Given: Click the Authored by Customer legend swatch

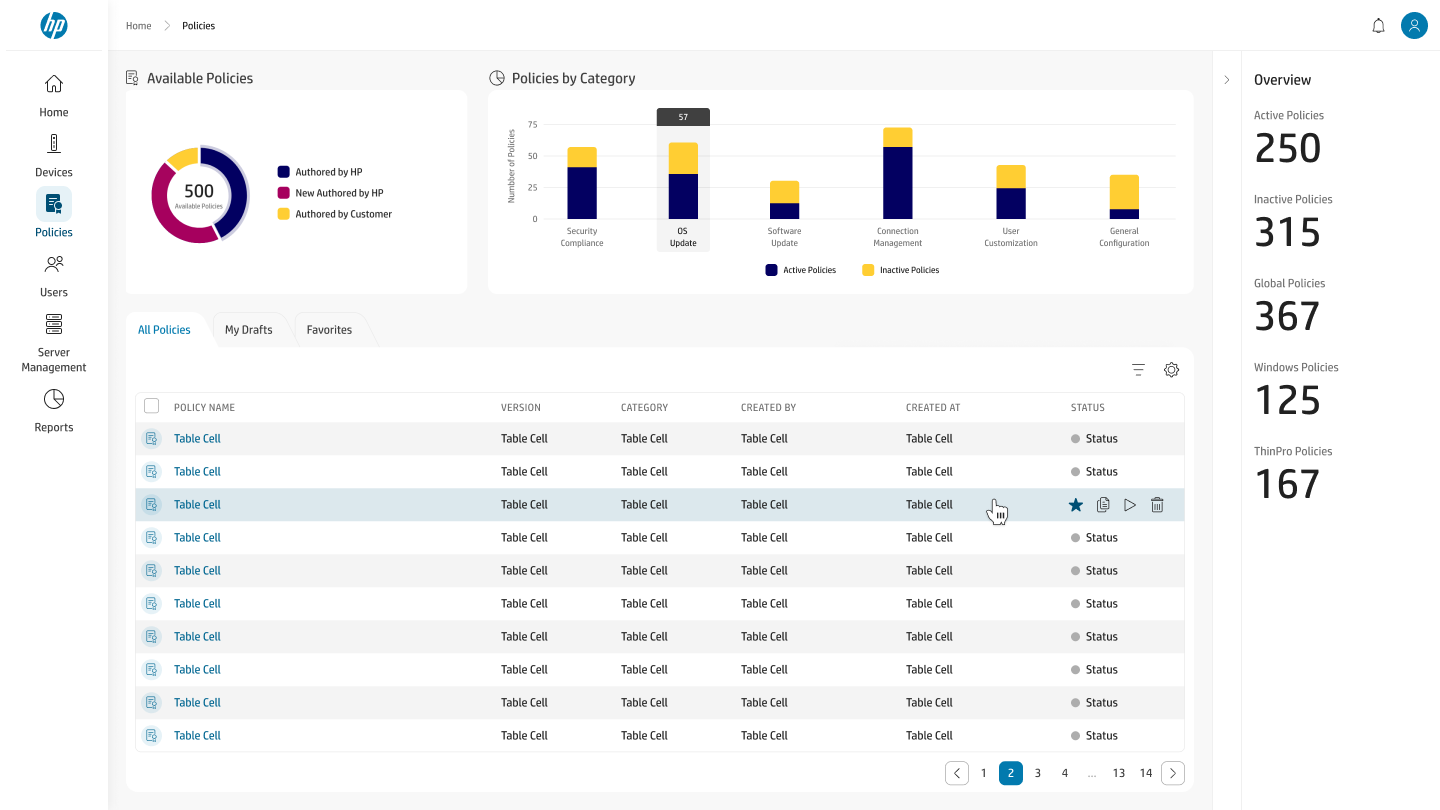Looking at the screenshot, I should coord(284,214).
